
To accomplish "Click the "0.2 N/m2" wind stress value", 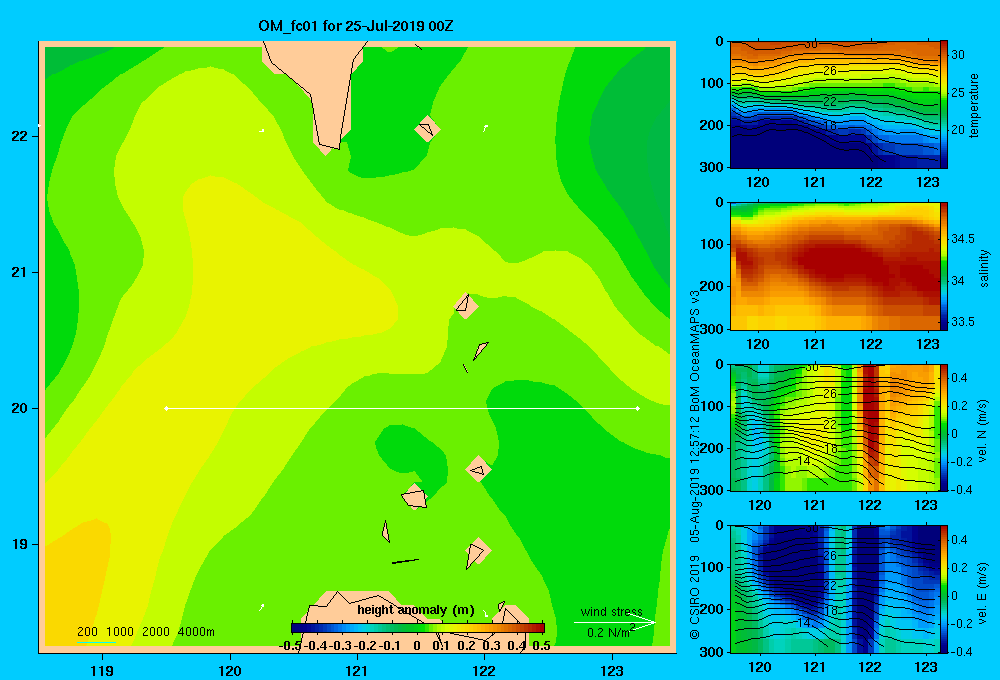I will (x=610, y=632).
